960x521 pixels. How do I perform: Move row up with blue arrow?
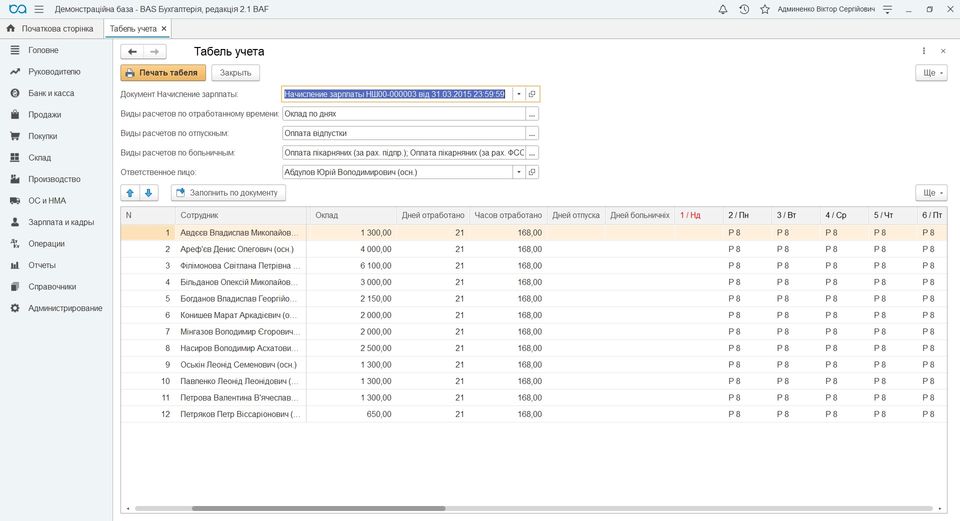click(130, 193)
